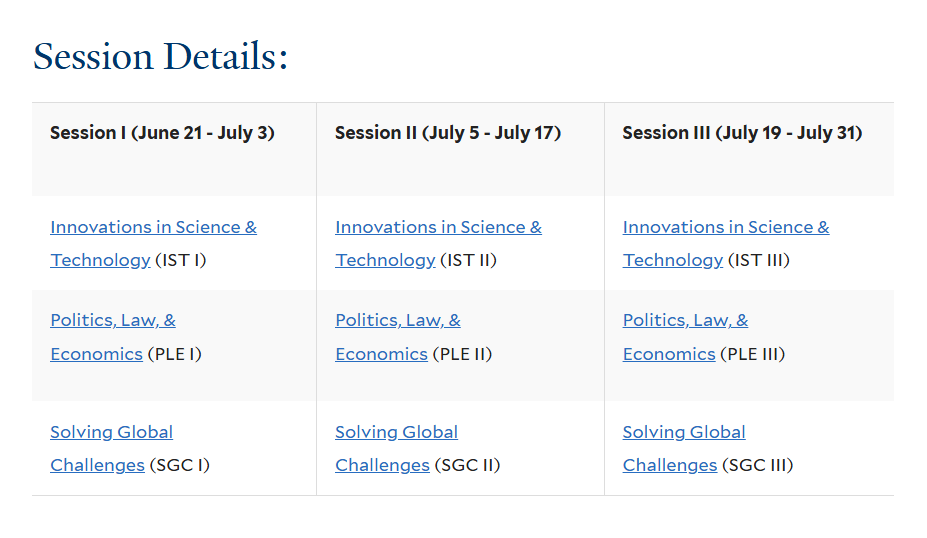This screenshot has height=538, width=927.
Task: Open Innovations in Science & link under Session I
Action: 153,227
